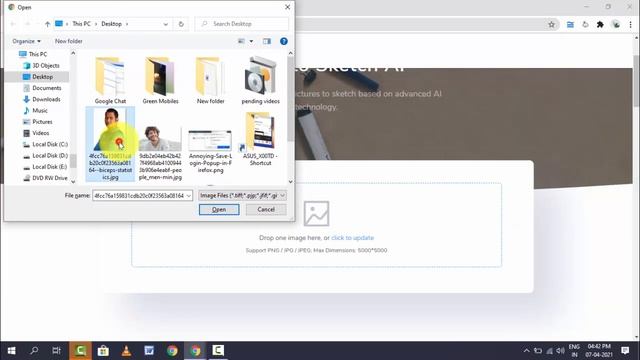Viewport: 640px width, 360px height.
Task: Open the Windows Start menu
Action: [x=11, y=351]
